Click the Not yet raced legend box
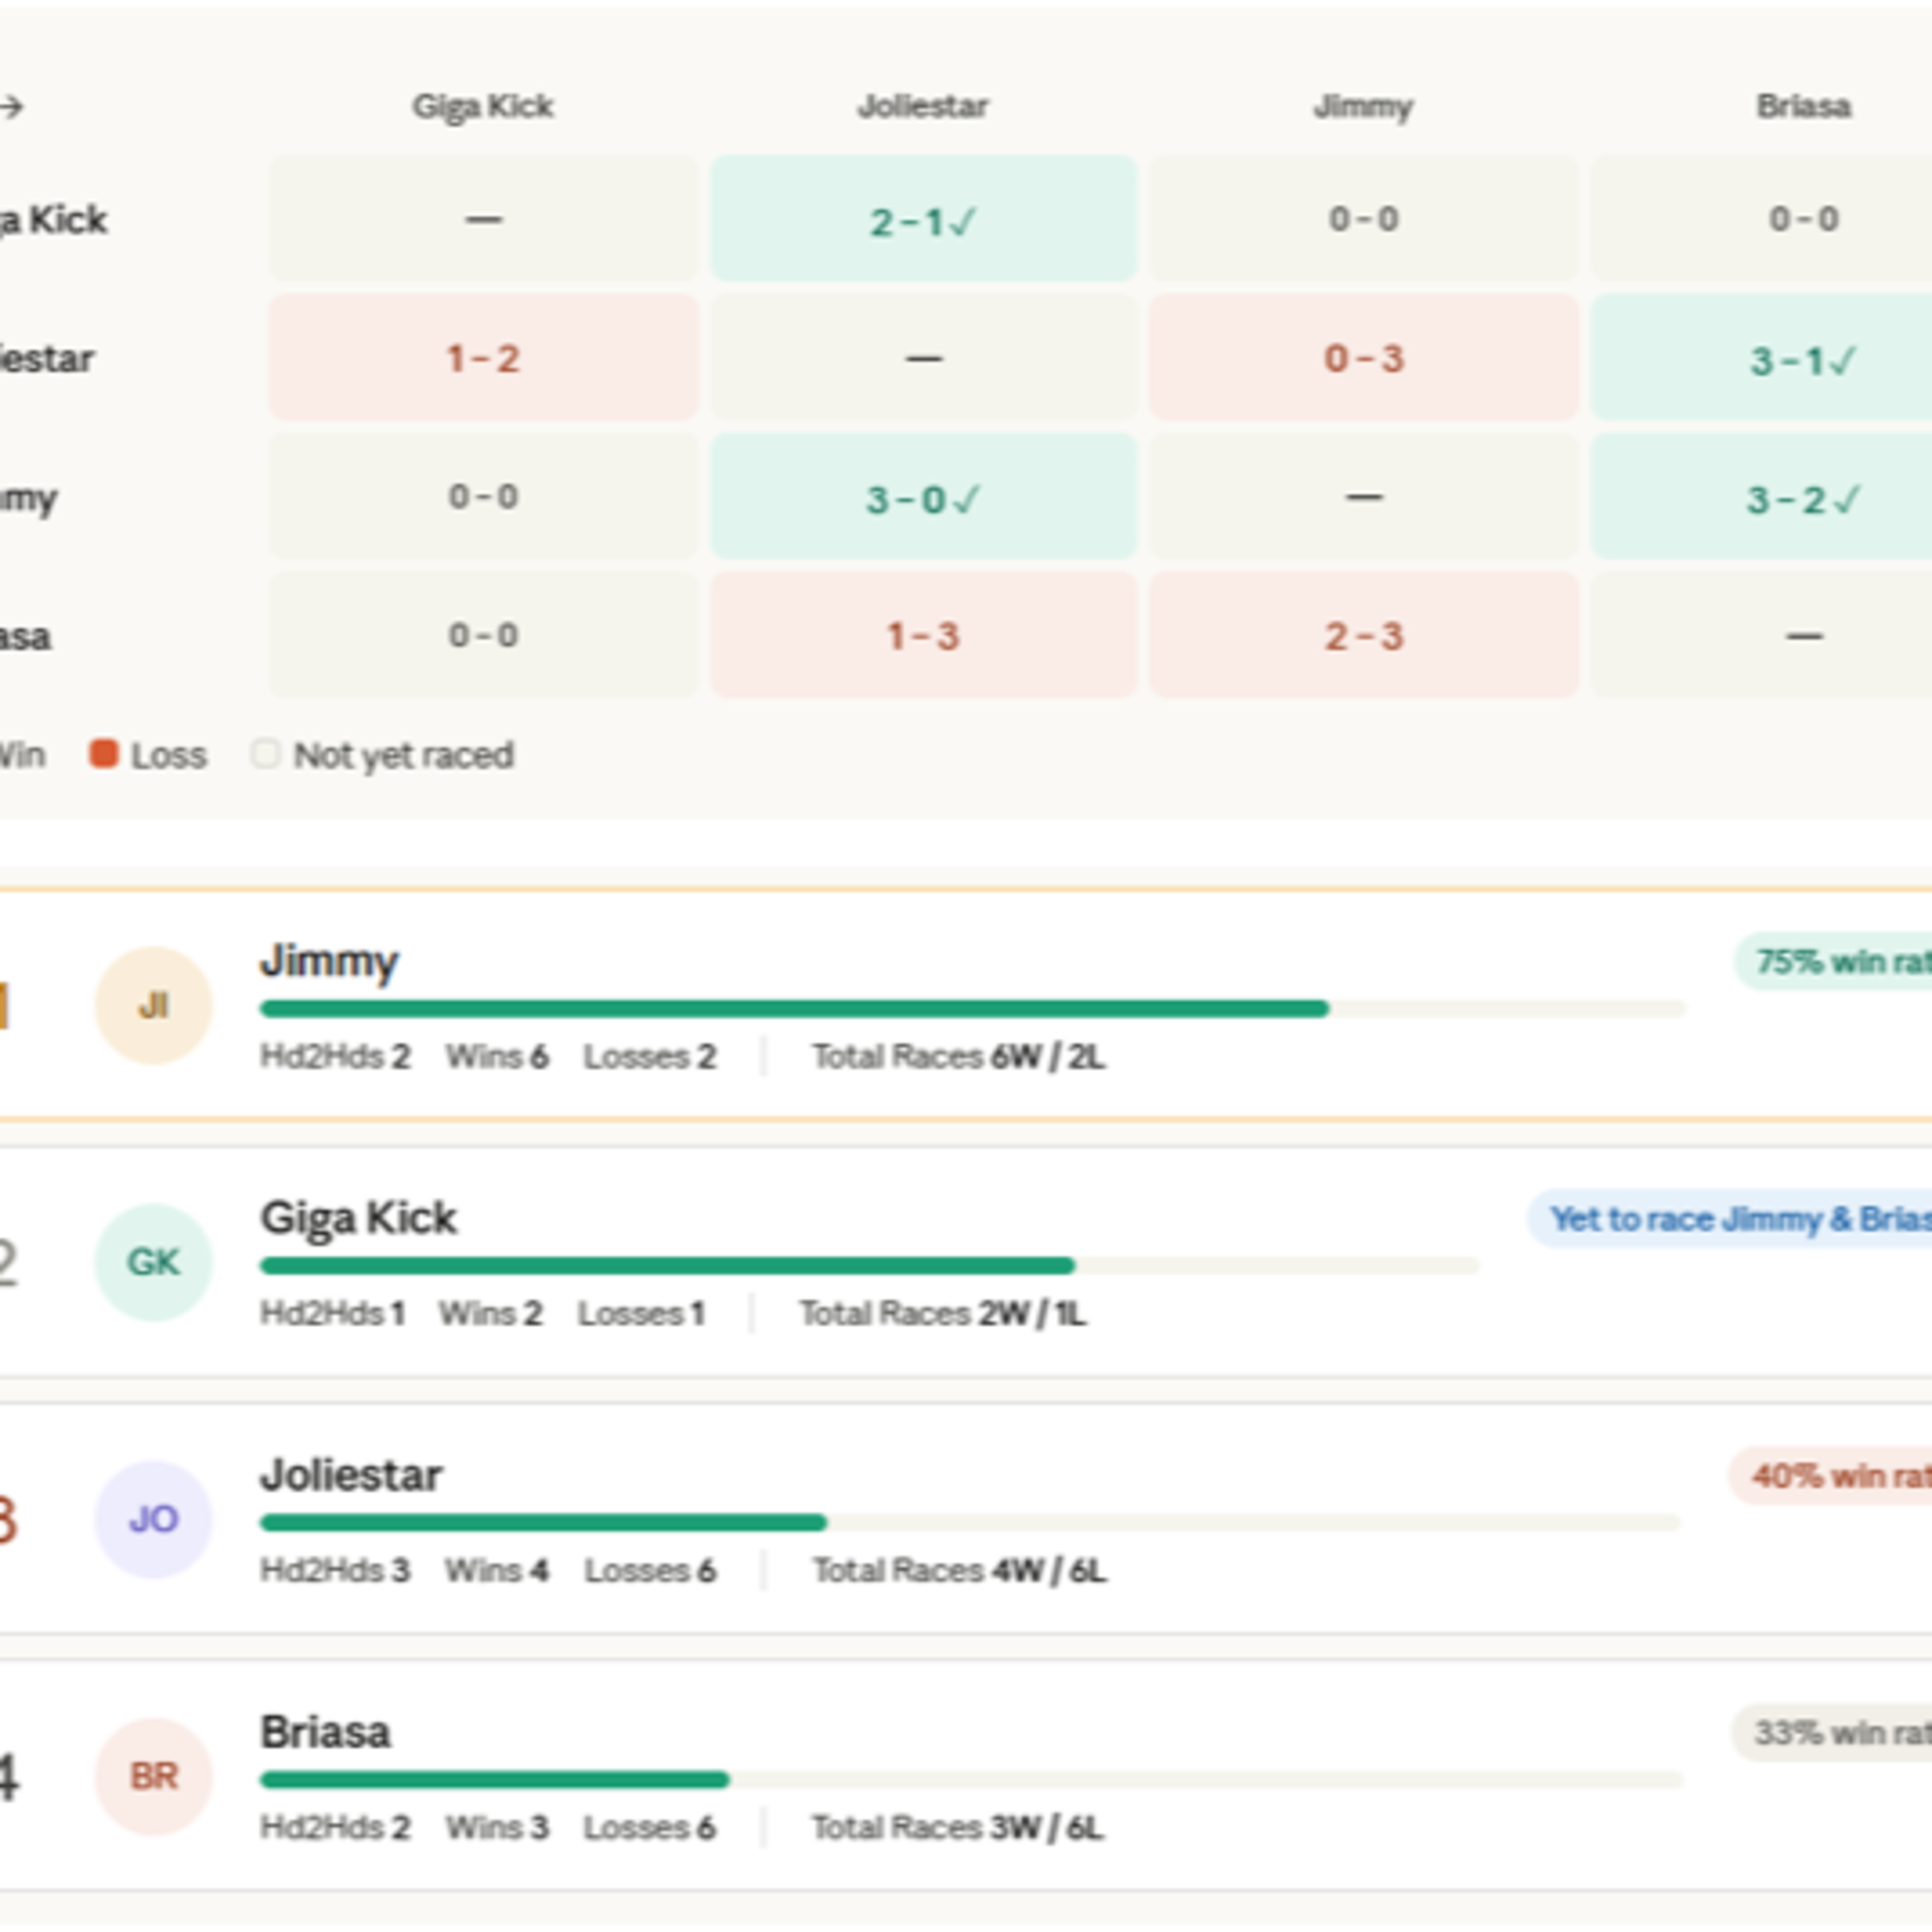This screenshot has width=1932, height=1932. [x=265, y=754]
